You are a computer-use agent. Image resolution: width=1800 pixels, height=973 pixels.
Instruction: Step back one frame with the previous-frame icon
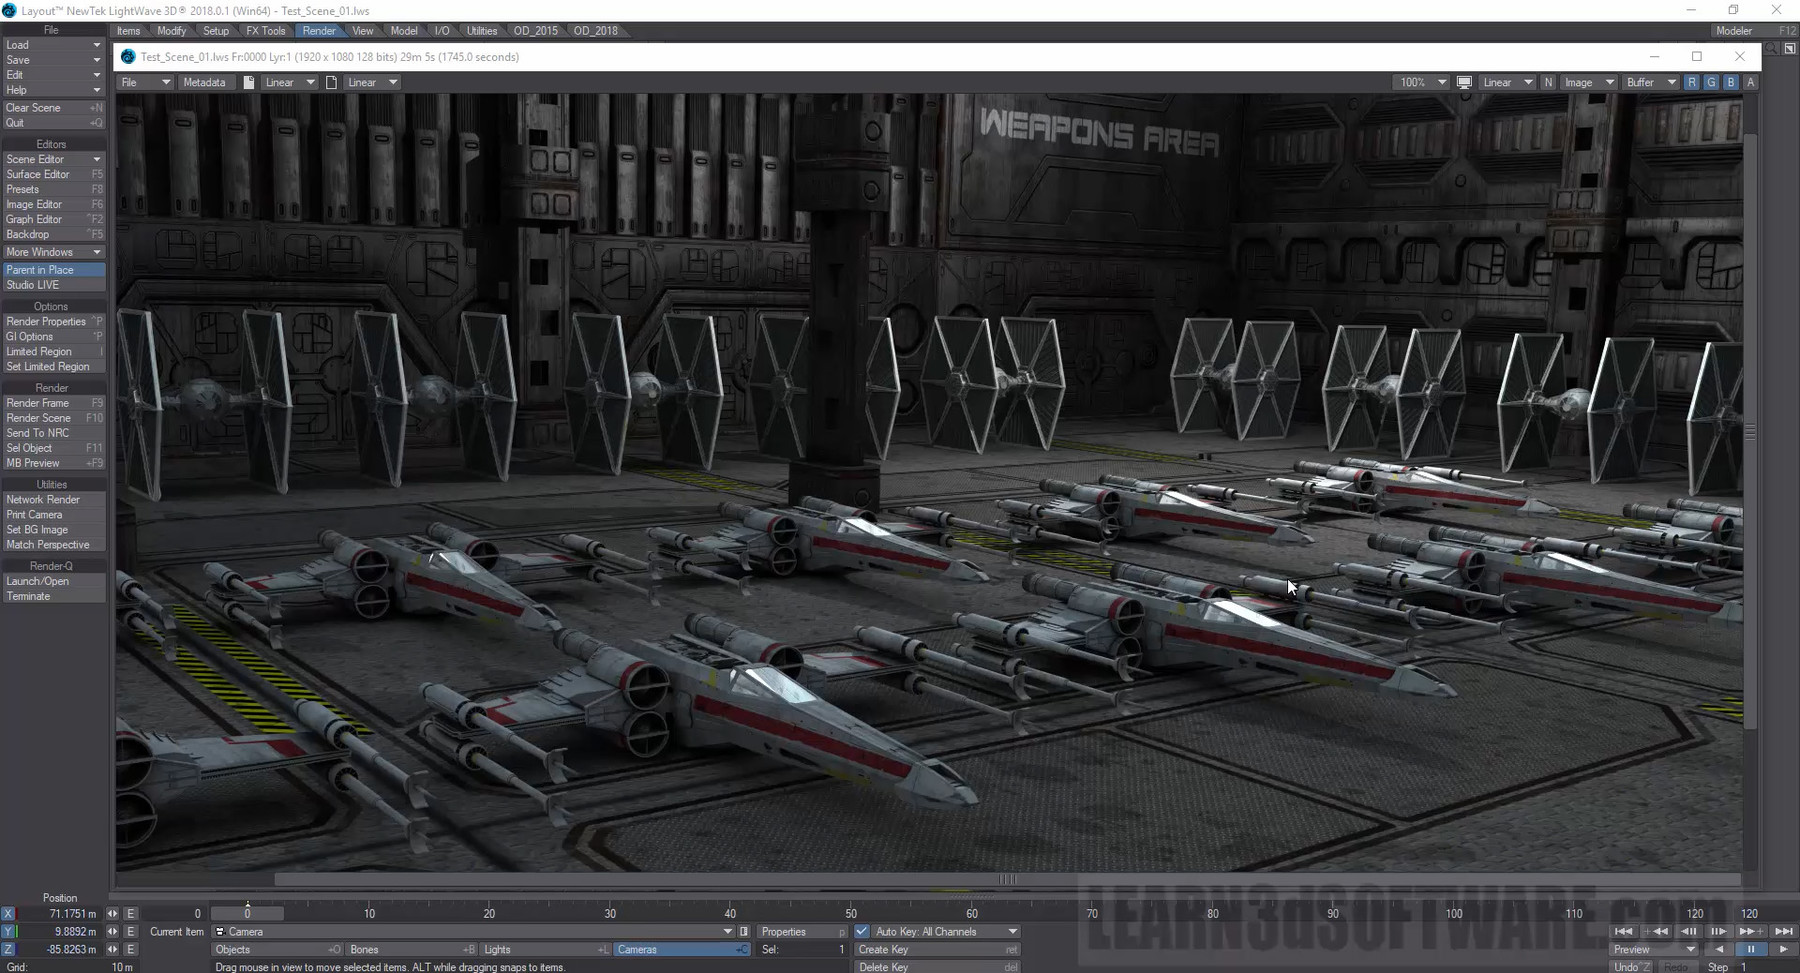coord(1690,931)
